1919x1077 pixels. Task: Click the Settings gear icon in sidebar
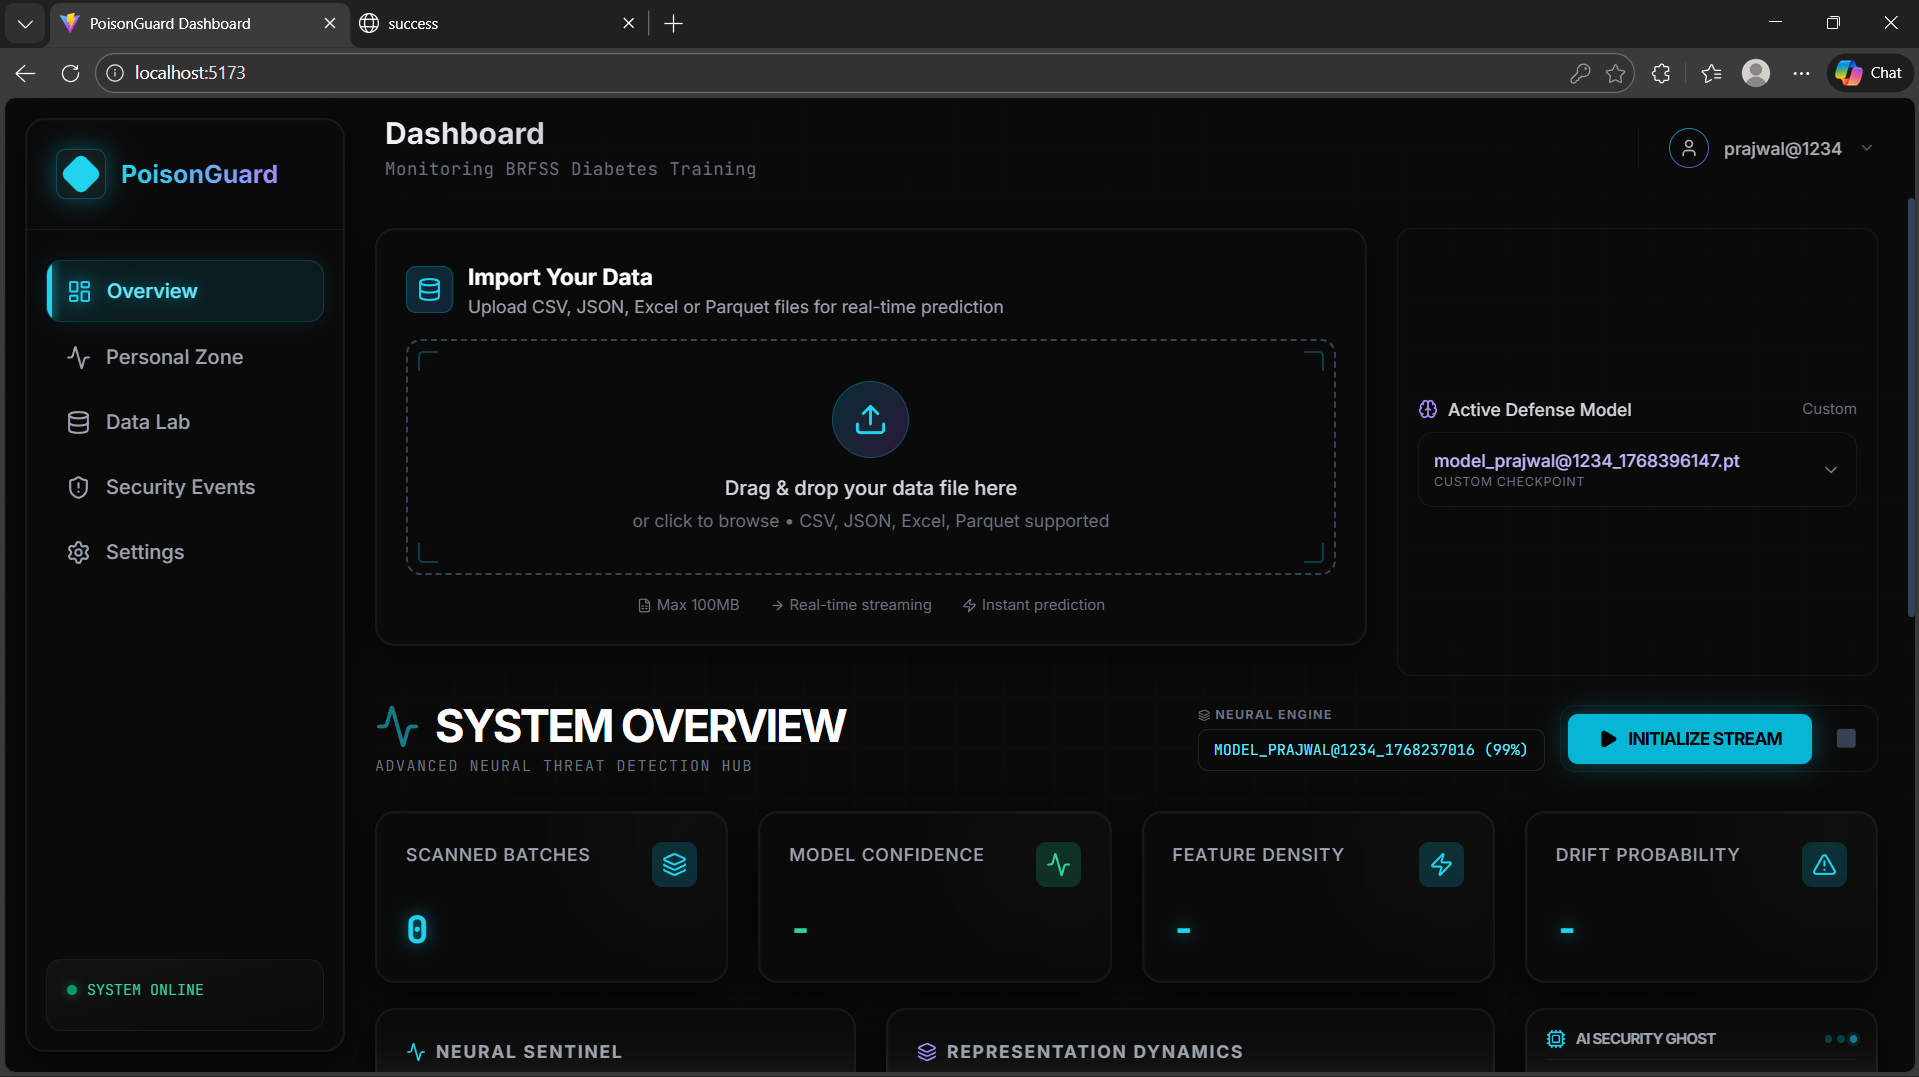pos(79,552)
